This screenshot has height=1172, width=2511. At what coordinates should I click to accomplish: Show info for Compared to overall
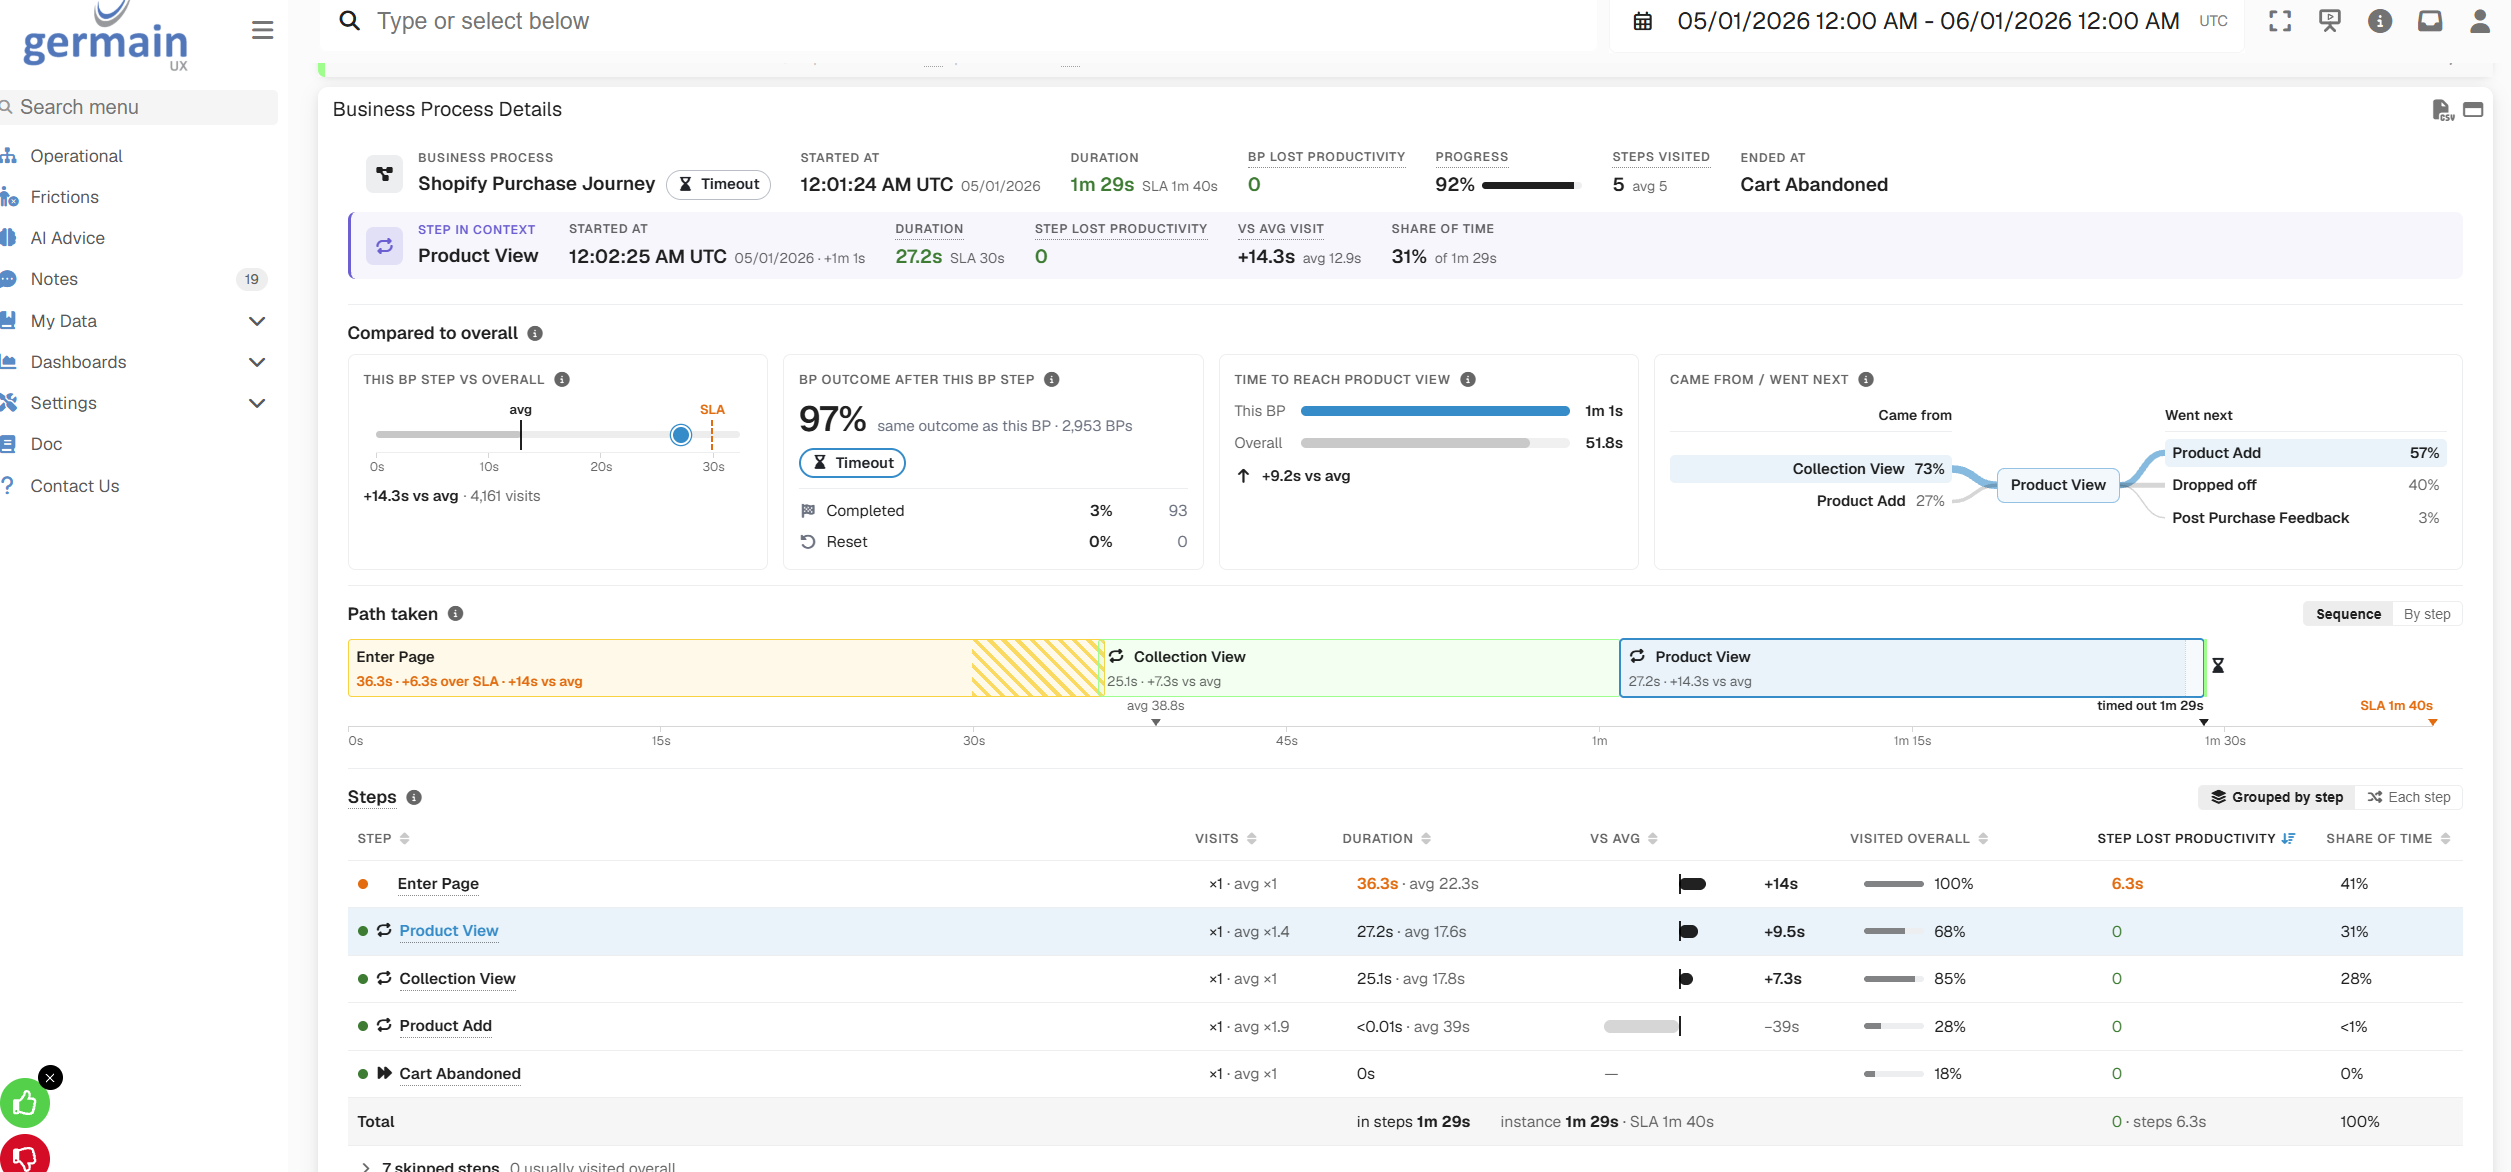[535, 333]
